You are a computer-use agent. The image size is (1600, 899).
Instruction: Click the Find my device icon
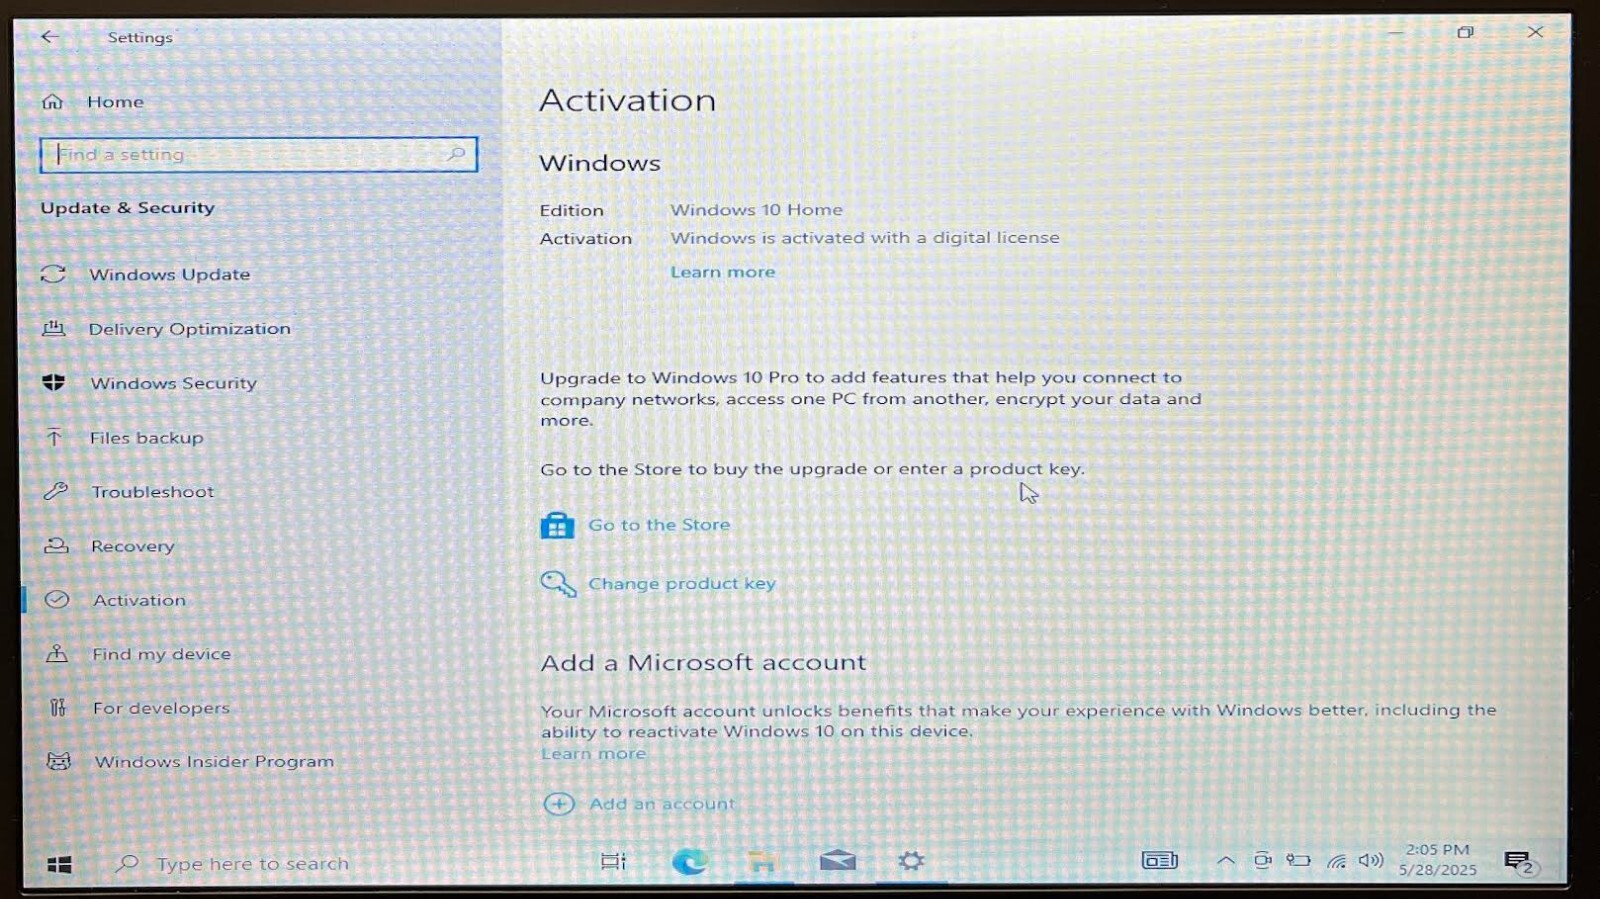click(57, 654)
